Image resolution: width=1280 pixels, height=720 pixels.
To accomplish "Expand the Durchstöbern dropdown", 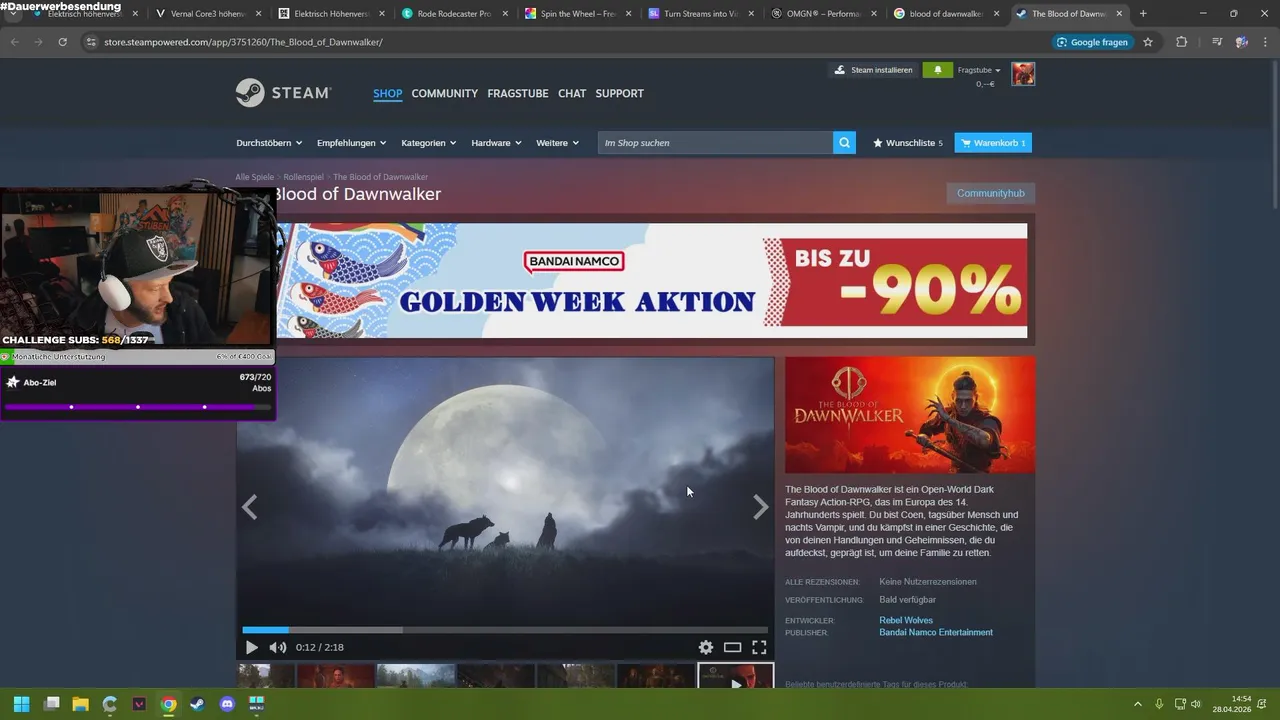I will [270, 143].
